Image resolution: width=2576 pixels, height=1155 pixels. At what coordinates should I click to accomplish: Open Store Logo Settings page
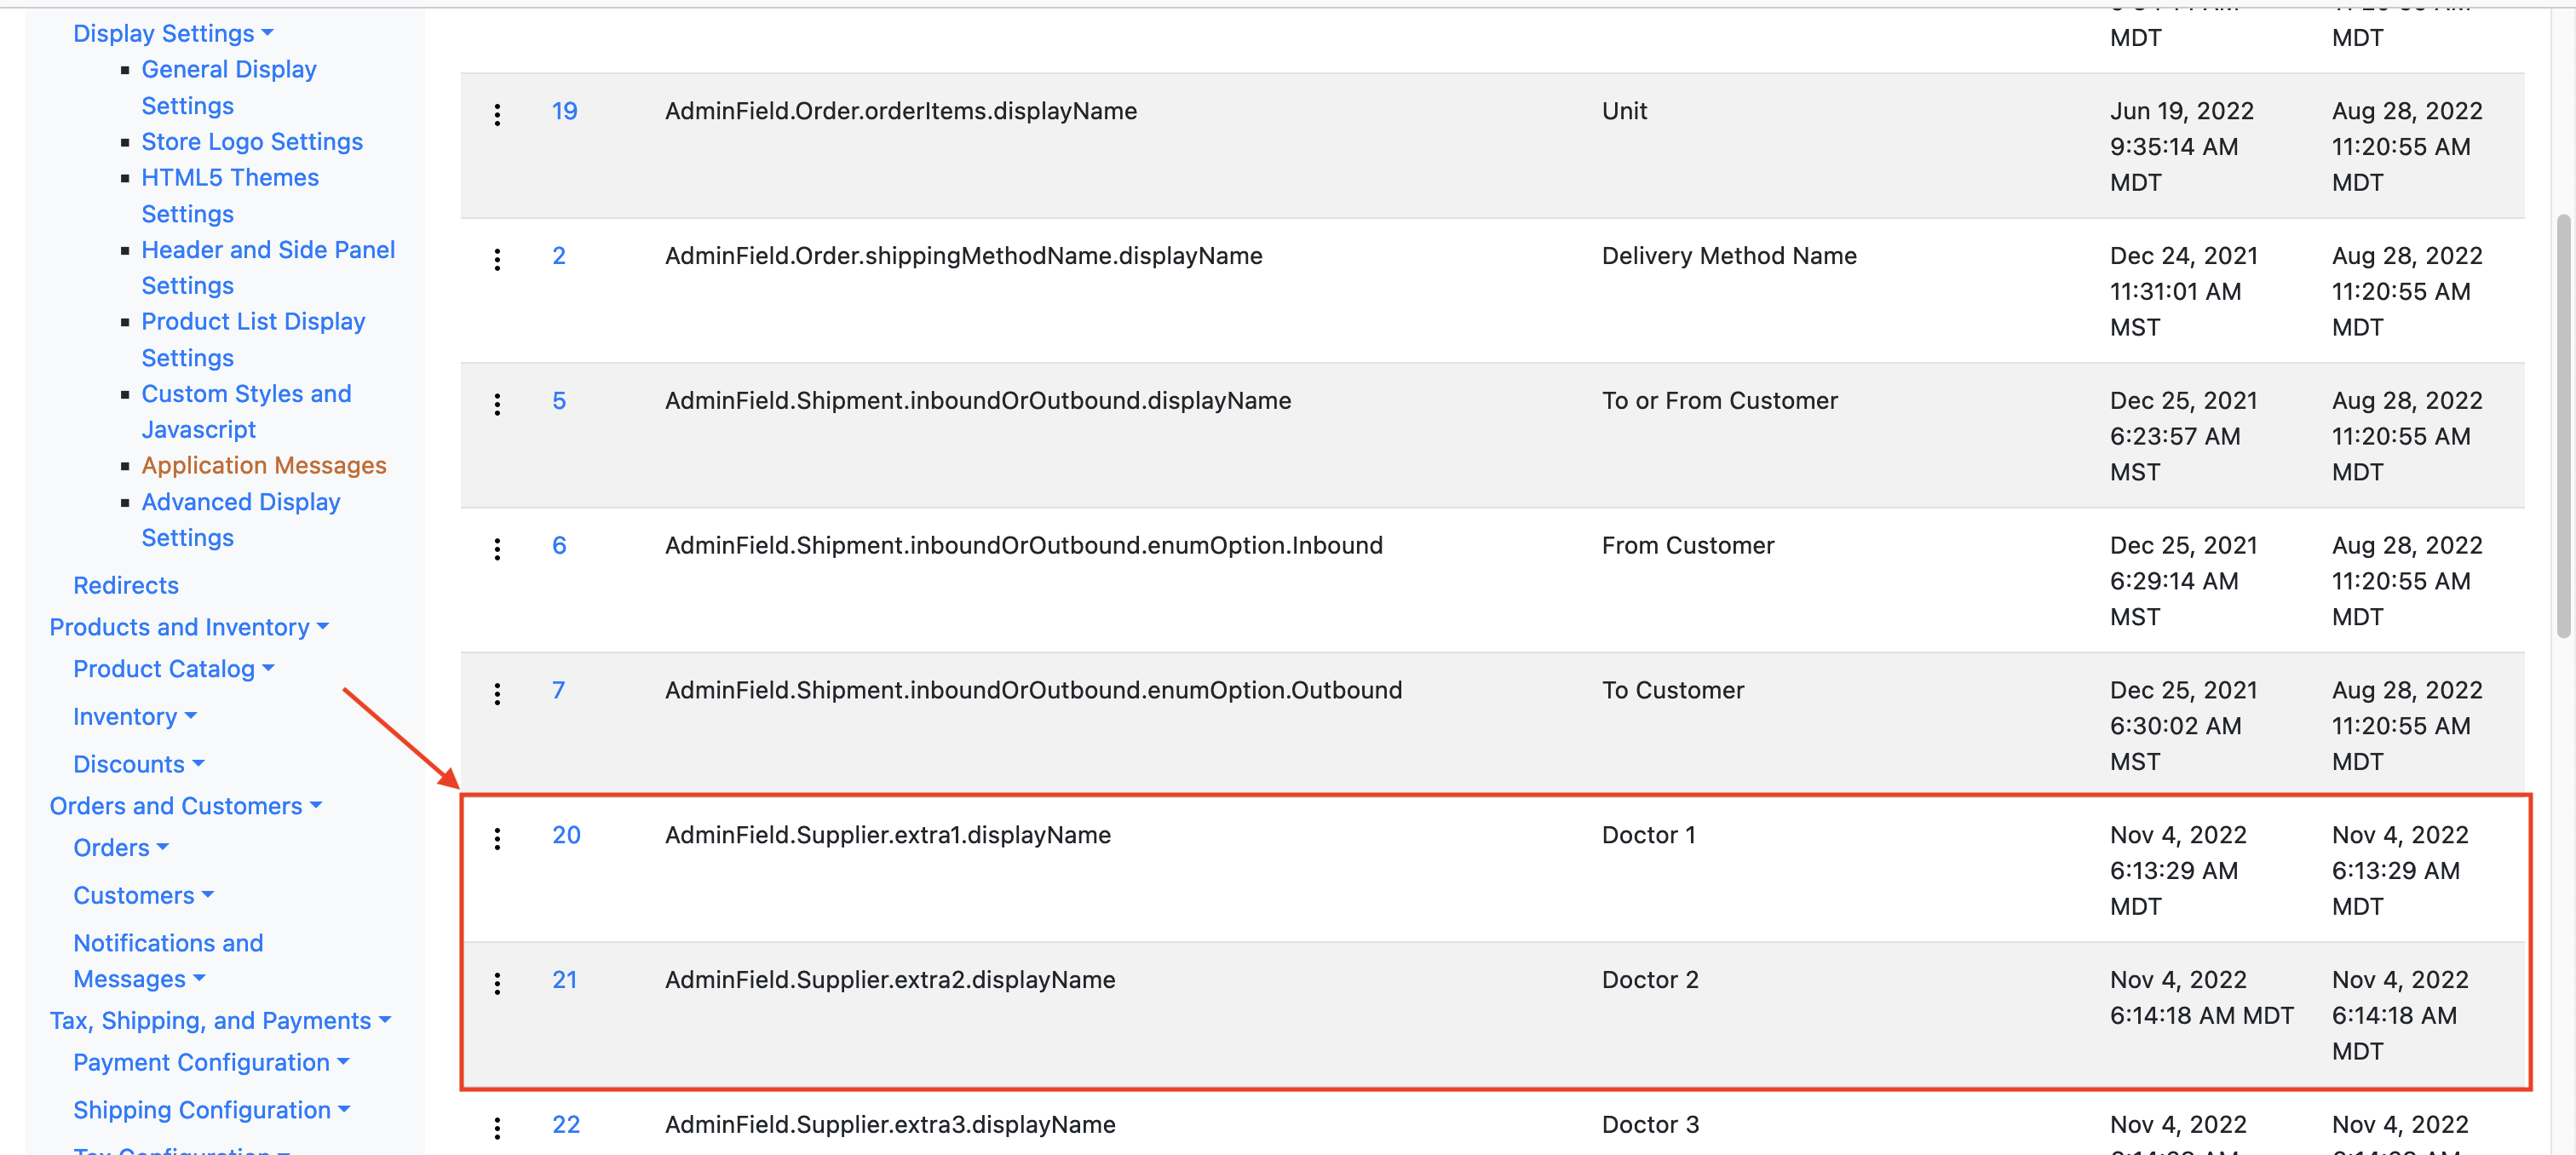point(252,142)
